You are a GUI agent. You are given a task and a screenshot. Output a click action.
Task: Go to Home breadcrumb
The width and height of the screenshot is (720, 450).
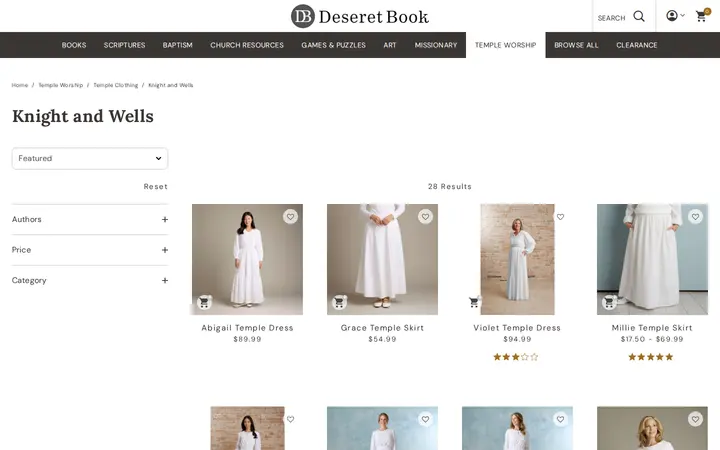[x=20, y=85]
